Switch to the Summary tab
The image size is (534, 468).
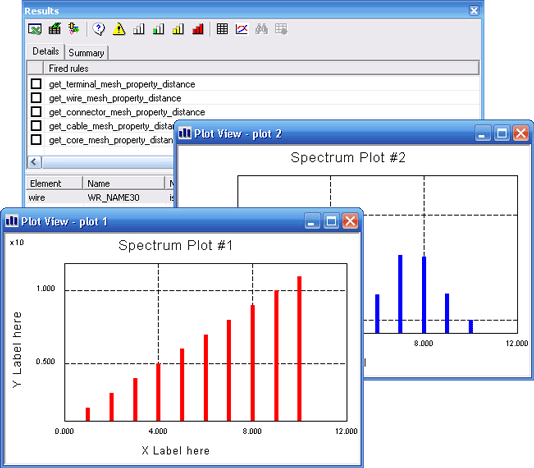click(86, 53)
